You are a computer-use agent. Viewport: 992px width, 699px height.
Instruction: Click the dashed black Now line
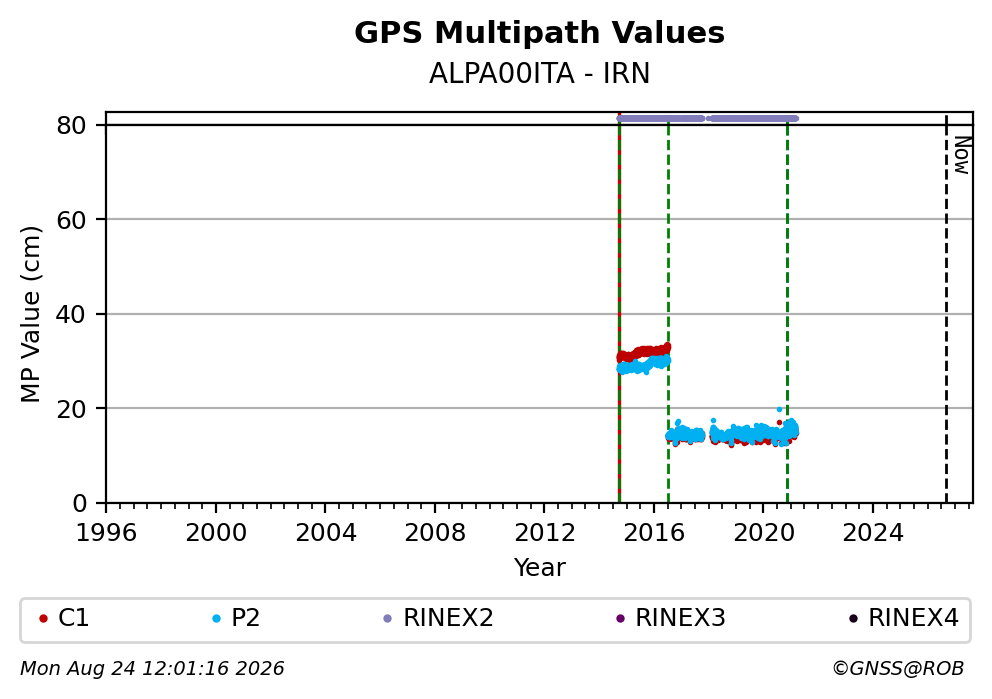(x=946, y=309)
